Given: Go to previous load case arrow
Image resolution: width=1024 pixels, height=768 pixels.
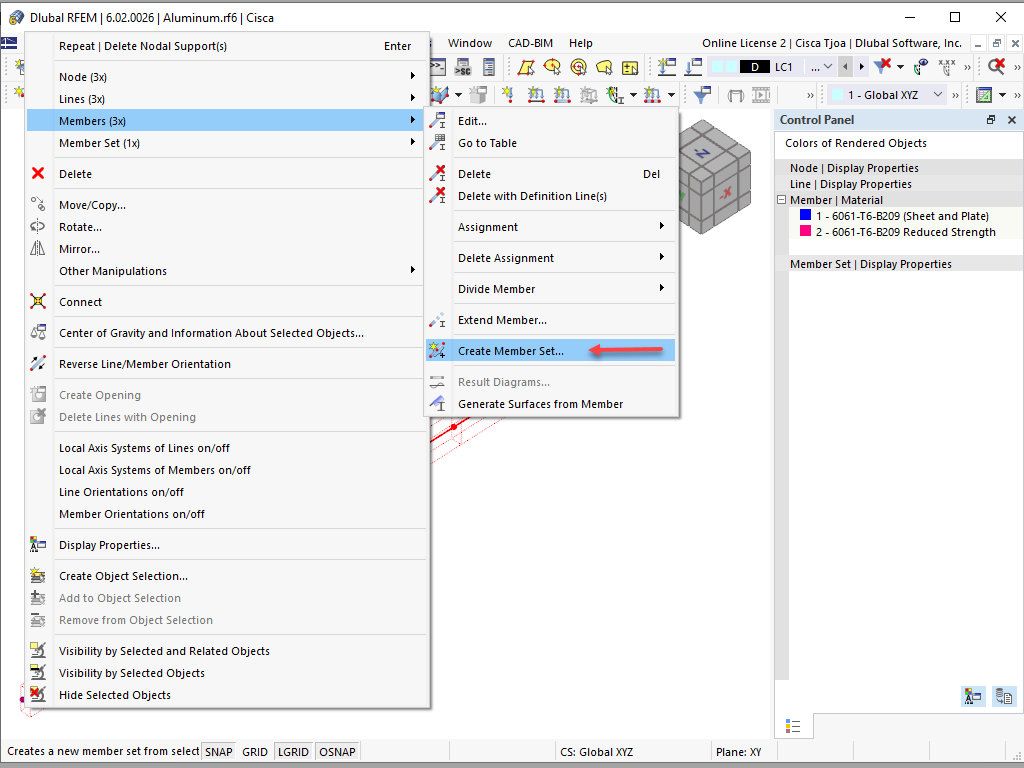Looking at the screenshot, I should pyautogui.click(x=846, y=67).
